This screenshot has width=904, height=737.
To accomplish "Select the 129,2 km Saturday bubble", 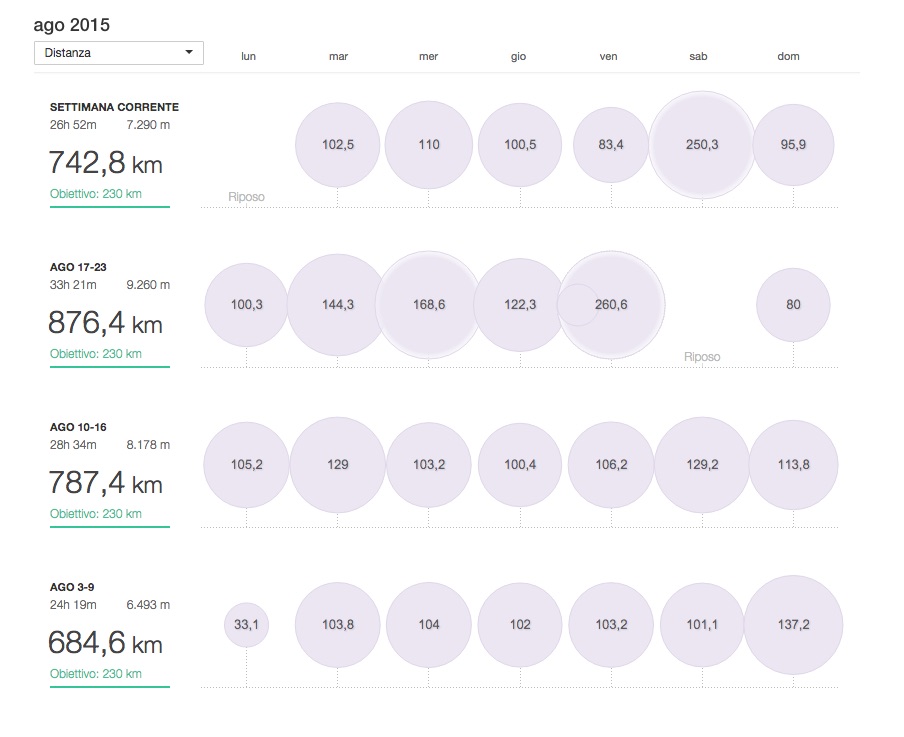I will pyautogui.click(x=702, y=465).
